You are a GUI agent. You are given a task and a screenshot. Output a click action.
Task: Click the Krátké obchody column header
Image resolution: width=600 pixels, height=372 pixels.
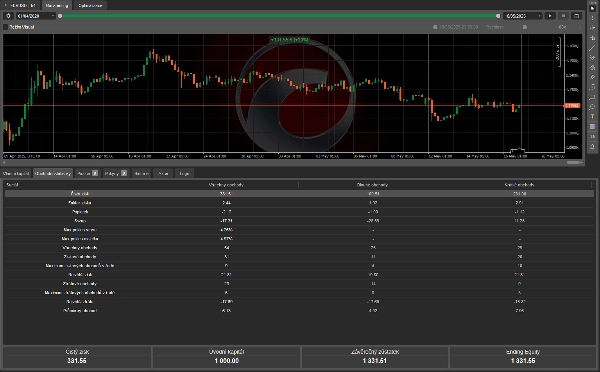[x=519, y=184]
